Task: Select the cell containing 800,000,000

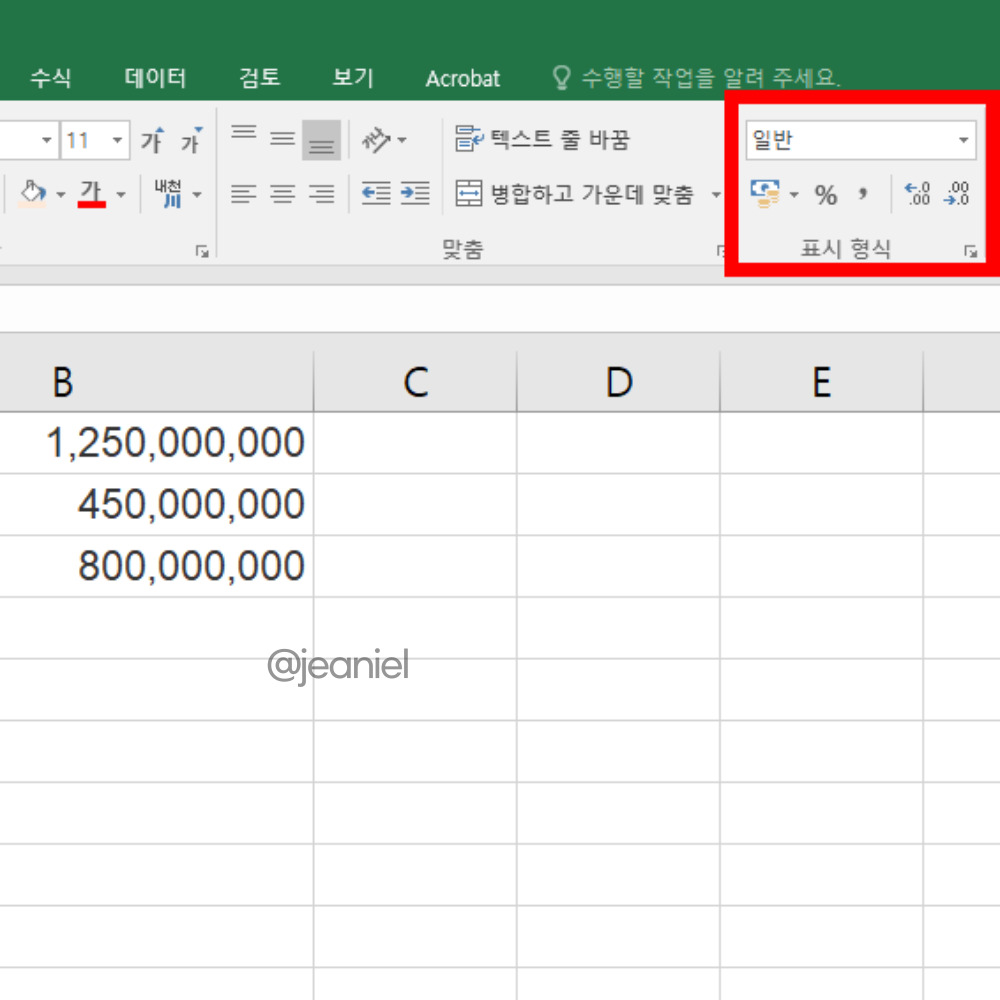Action: tap(156, 566)
